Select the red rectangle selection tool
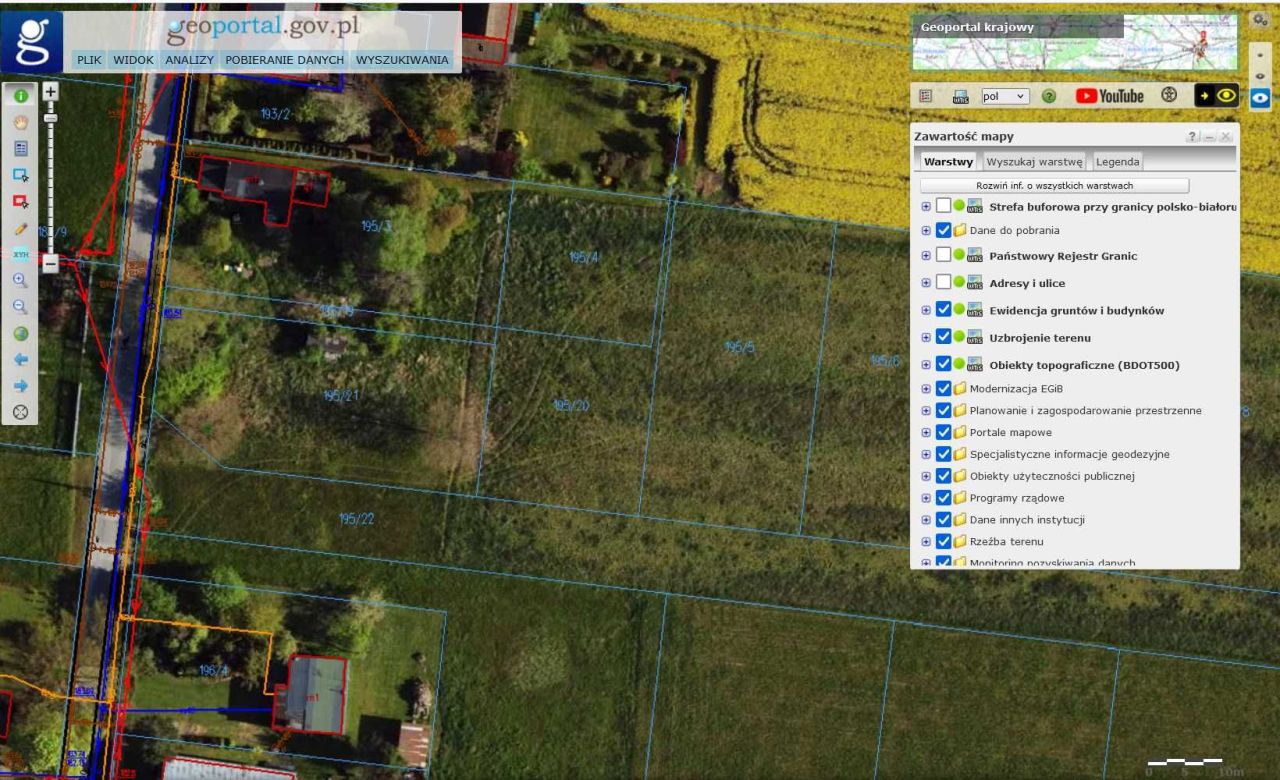This screenshot has height=780, width=1280. 20,201
